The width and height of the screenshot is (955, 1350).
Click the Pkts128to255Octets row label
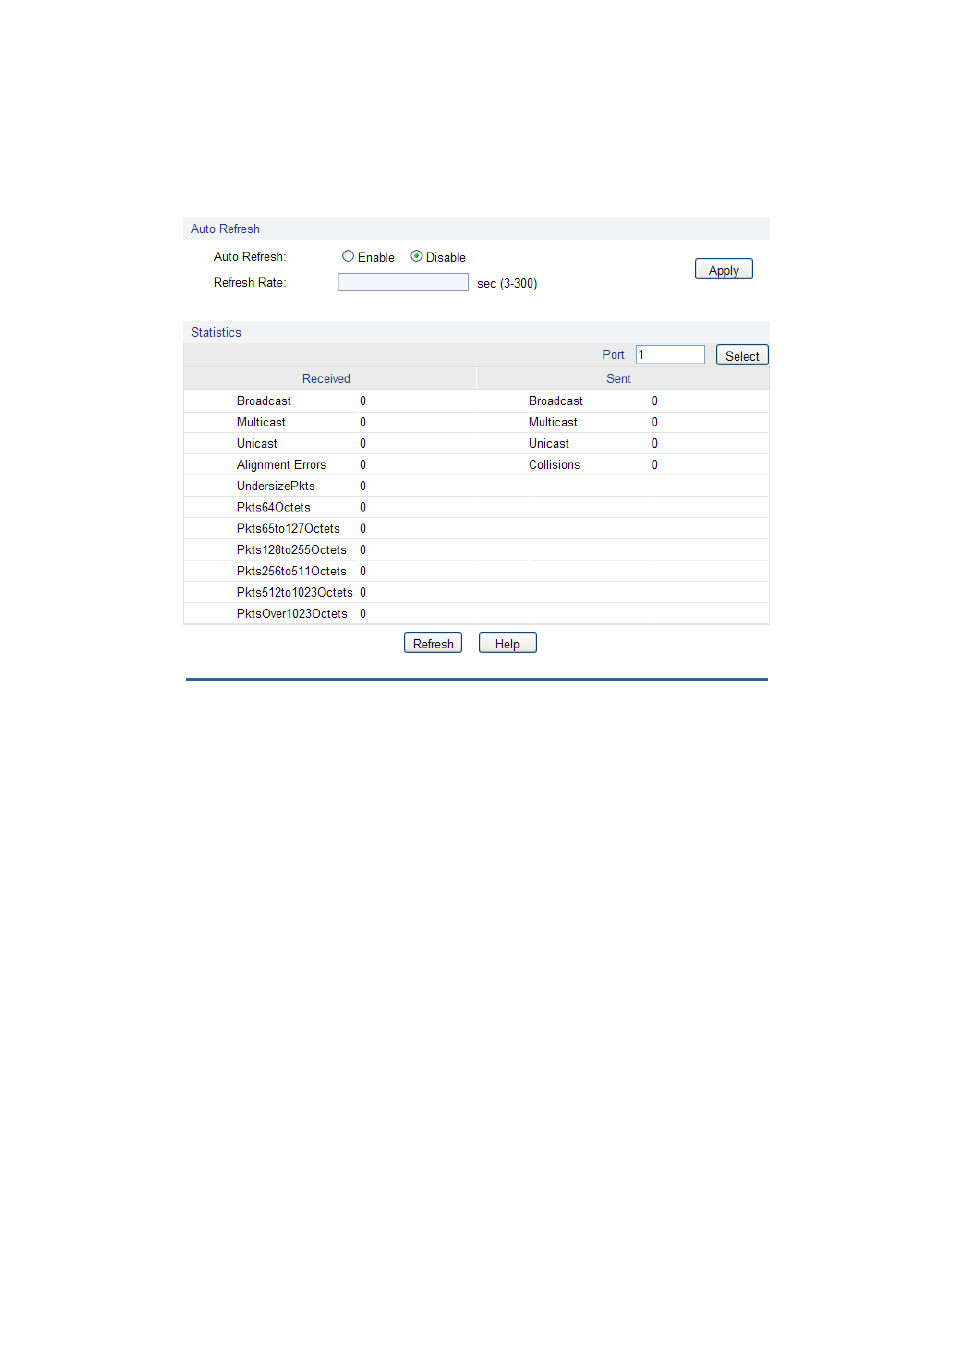coord(291,550)
